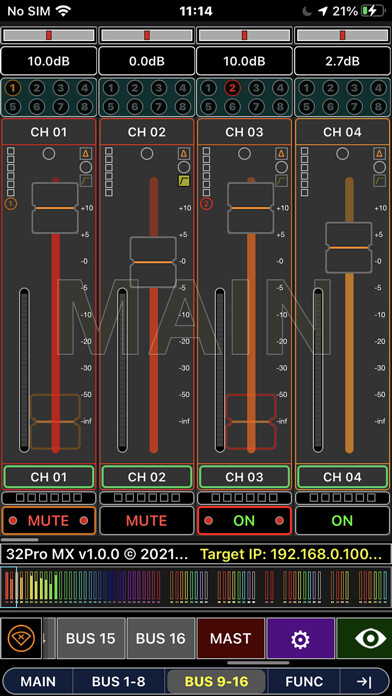The height and width of the screenshot is (696, 392).
Task: Open the FUNC tab
Action: 304,681
